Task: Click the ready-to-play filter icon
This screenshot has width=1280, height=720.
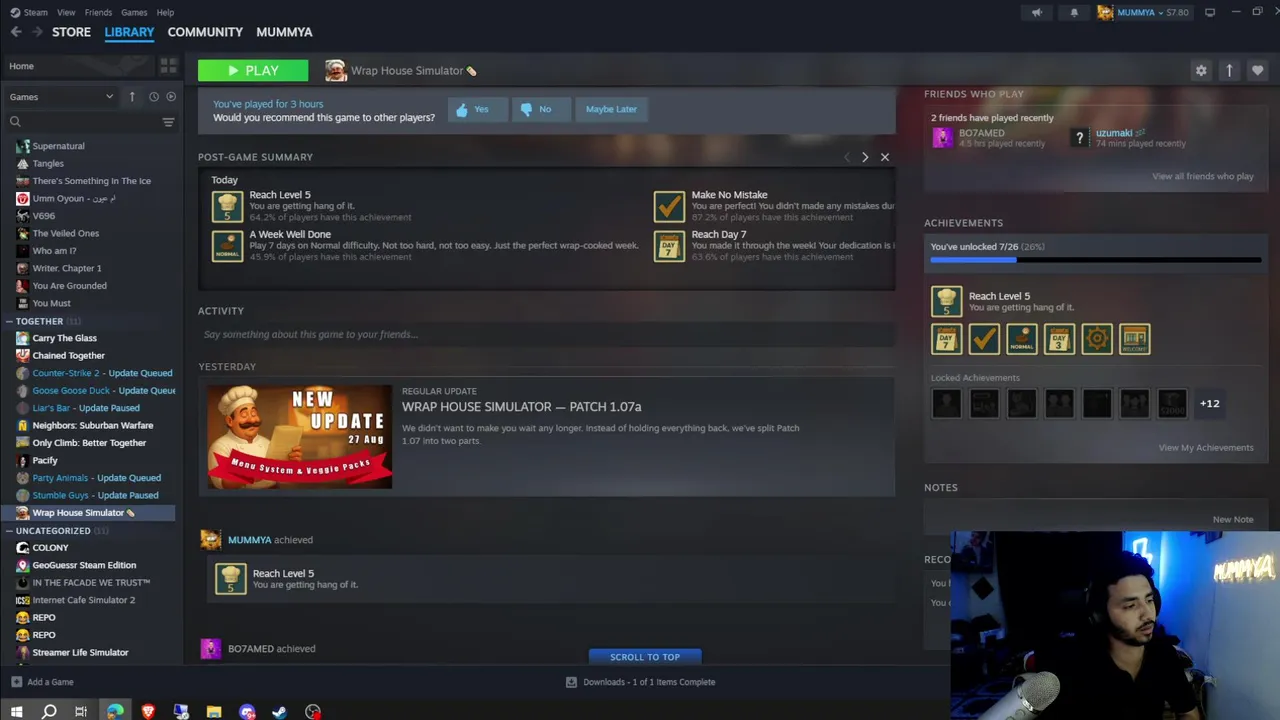Action: [x=171, y=97]
